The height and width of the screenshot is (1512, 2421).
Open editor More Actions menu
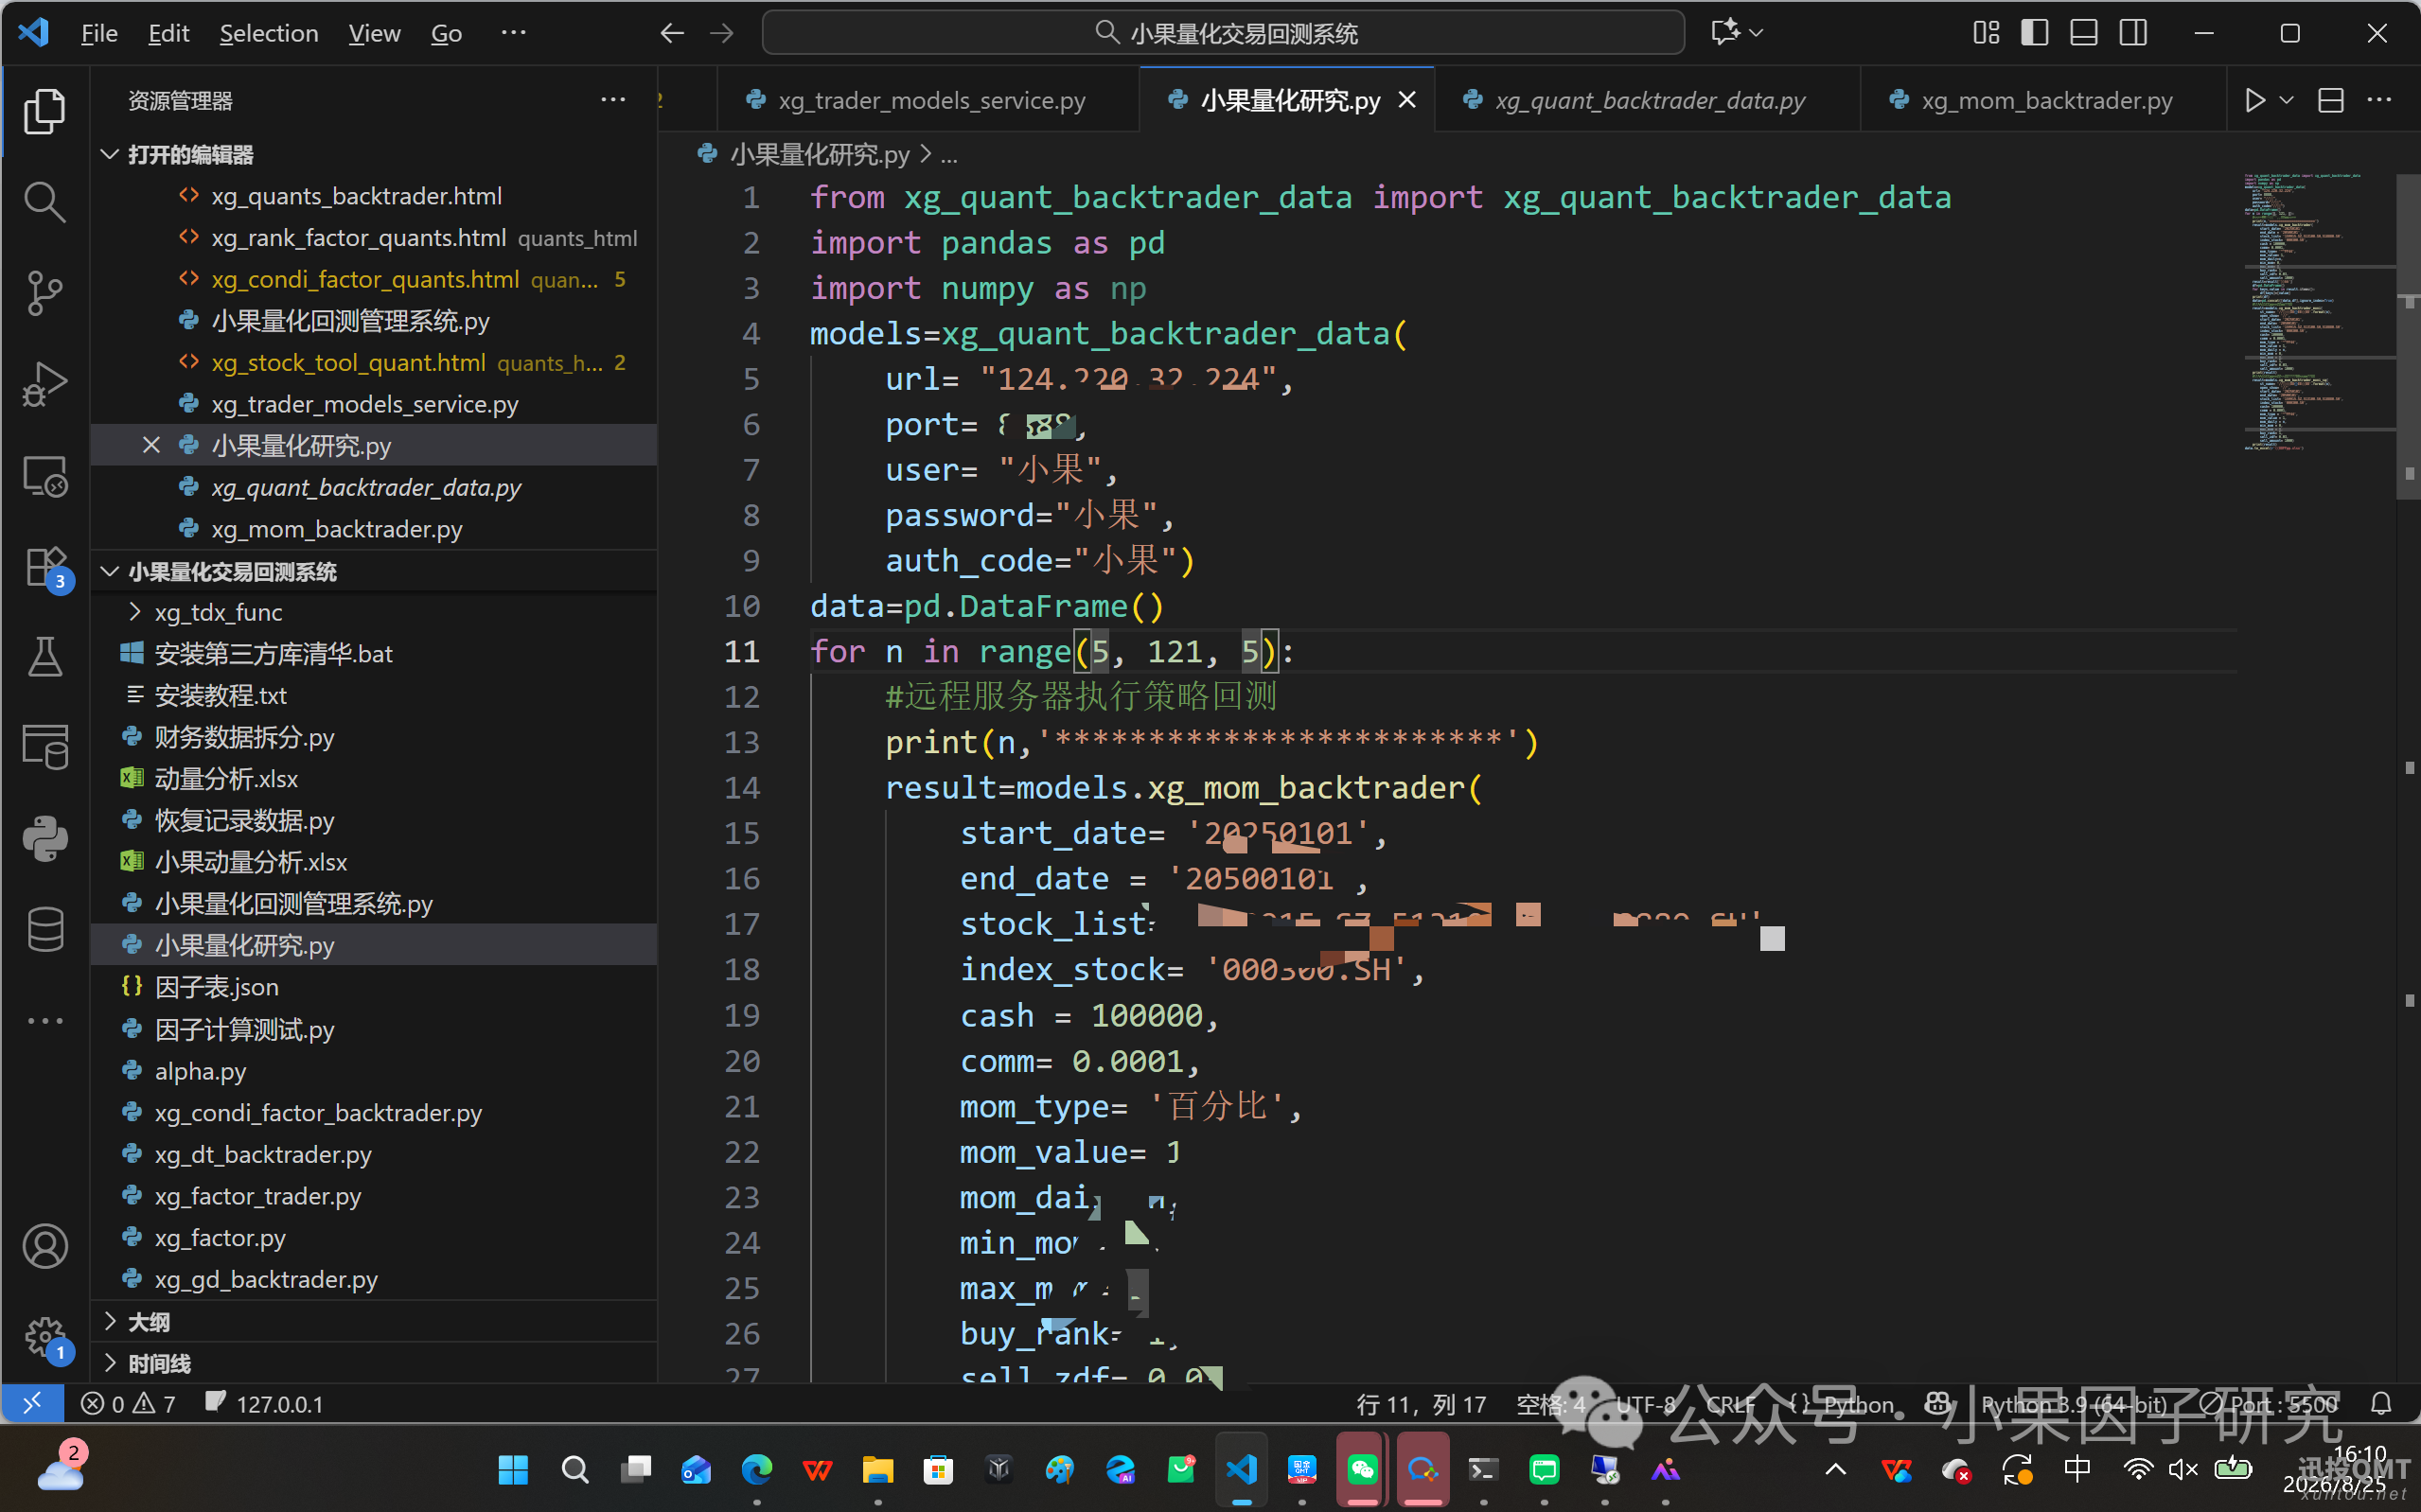point(2379,100)
